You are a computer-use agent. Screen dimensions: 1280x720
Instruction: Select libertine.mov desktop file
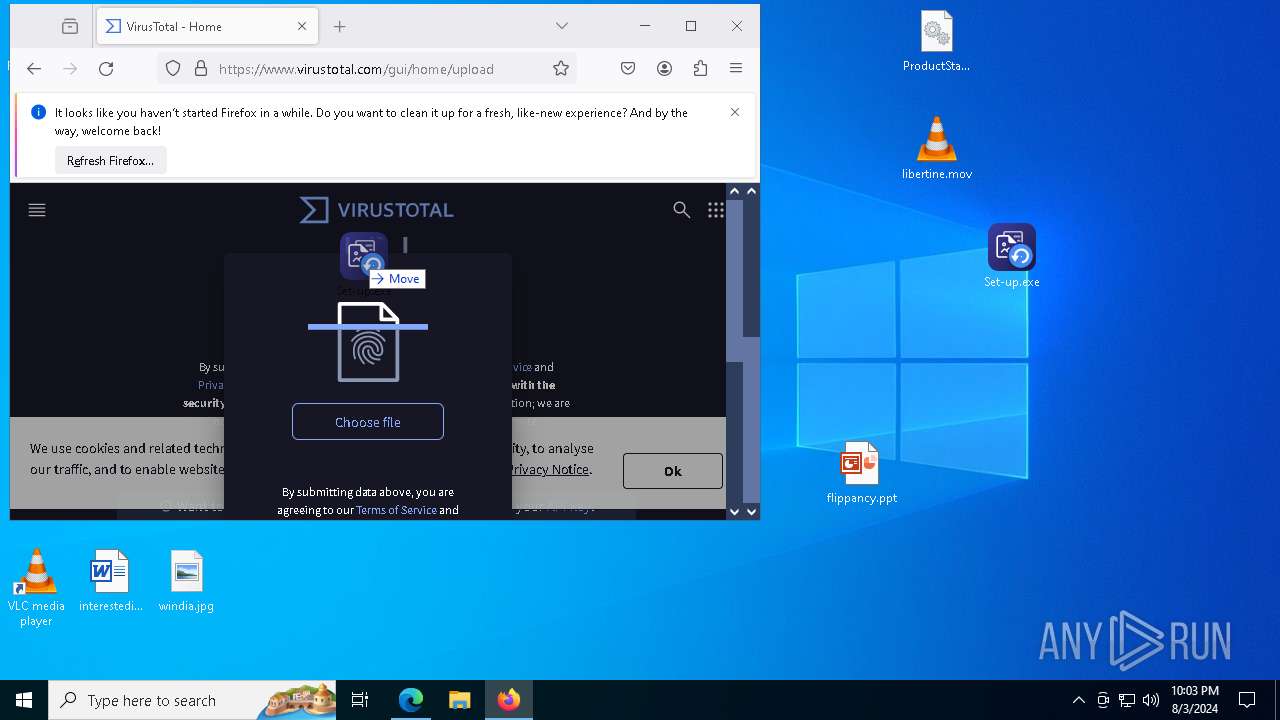coord(937,148)
